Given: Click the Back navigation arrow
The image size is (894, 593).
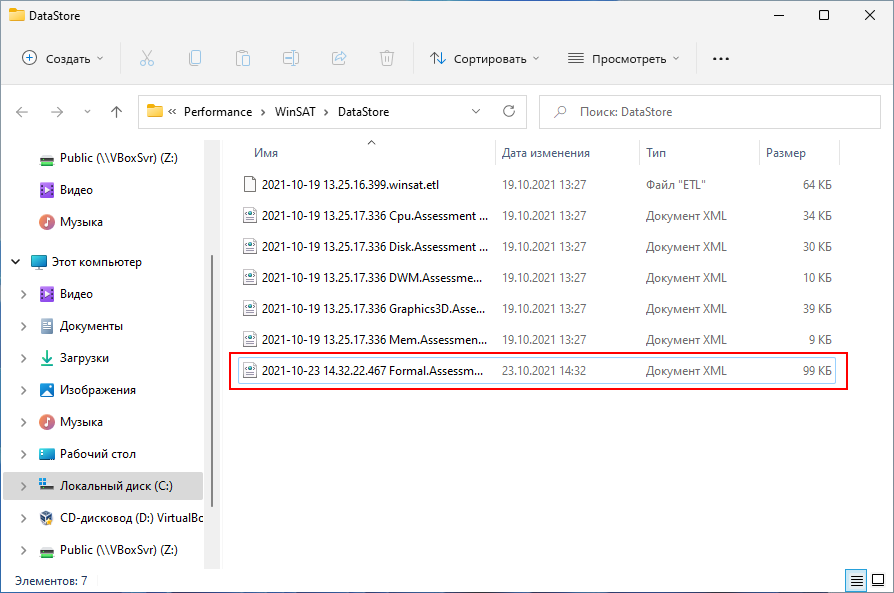Looking at the screenshot, I should 22,112.
